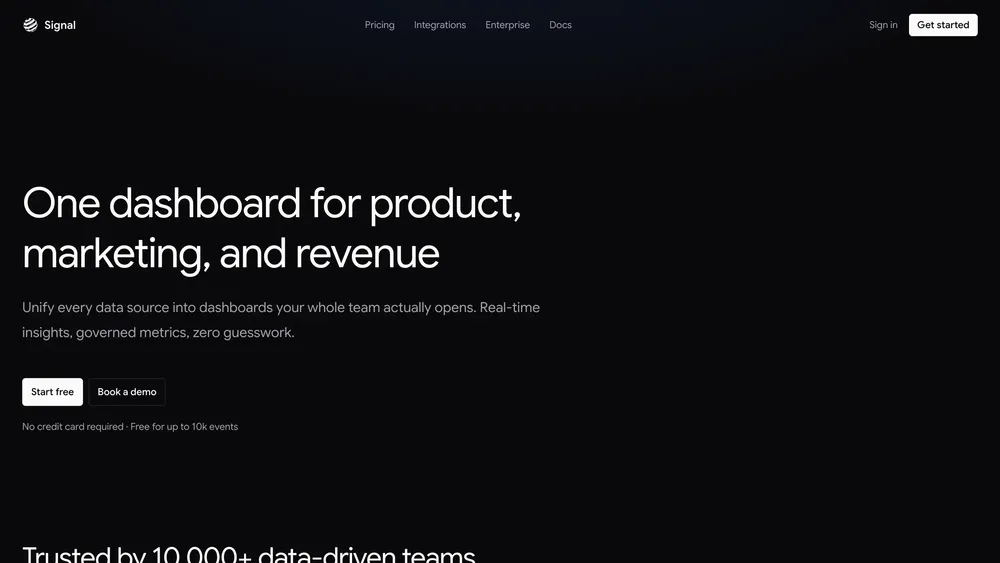
Task: Click the Sign in link
Action: point(883,25)
